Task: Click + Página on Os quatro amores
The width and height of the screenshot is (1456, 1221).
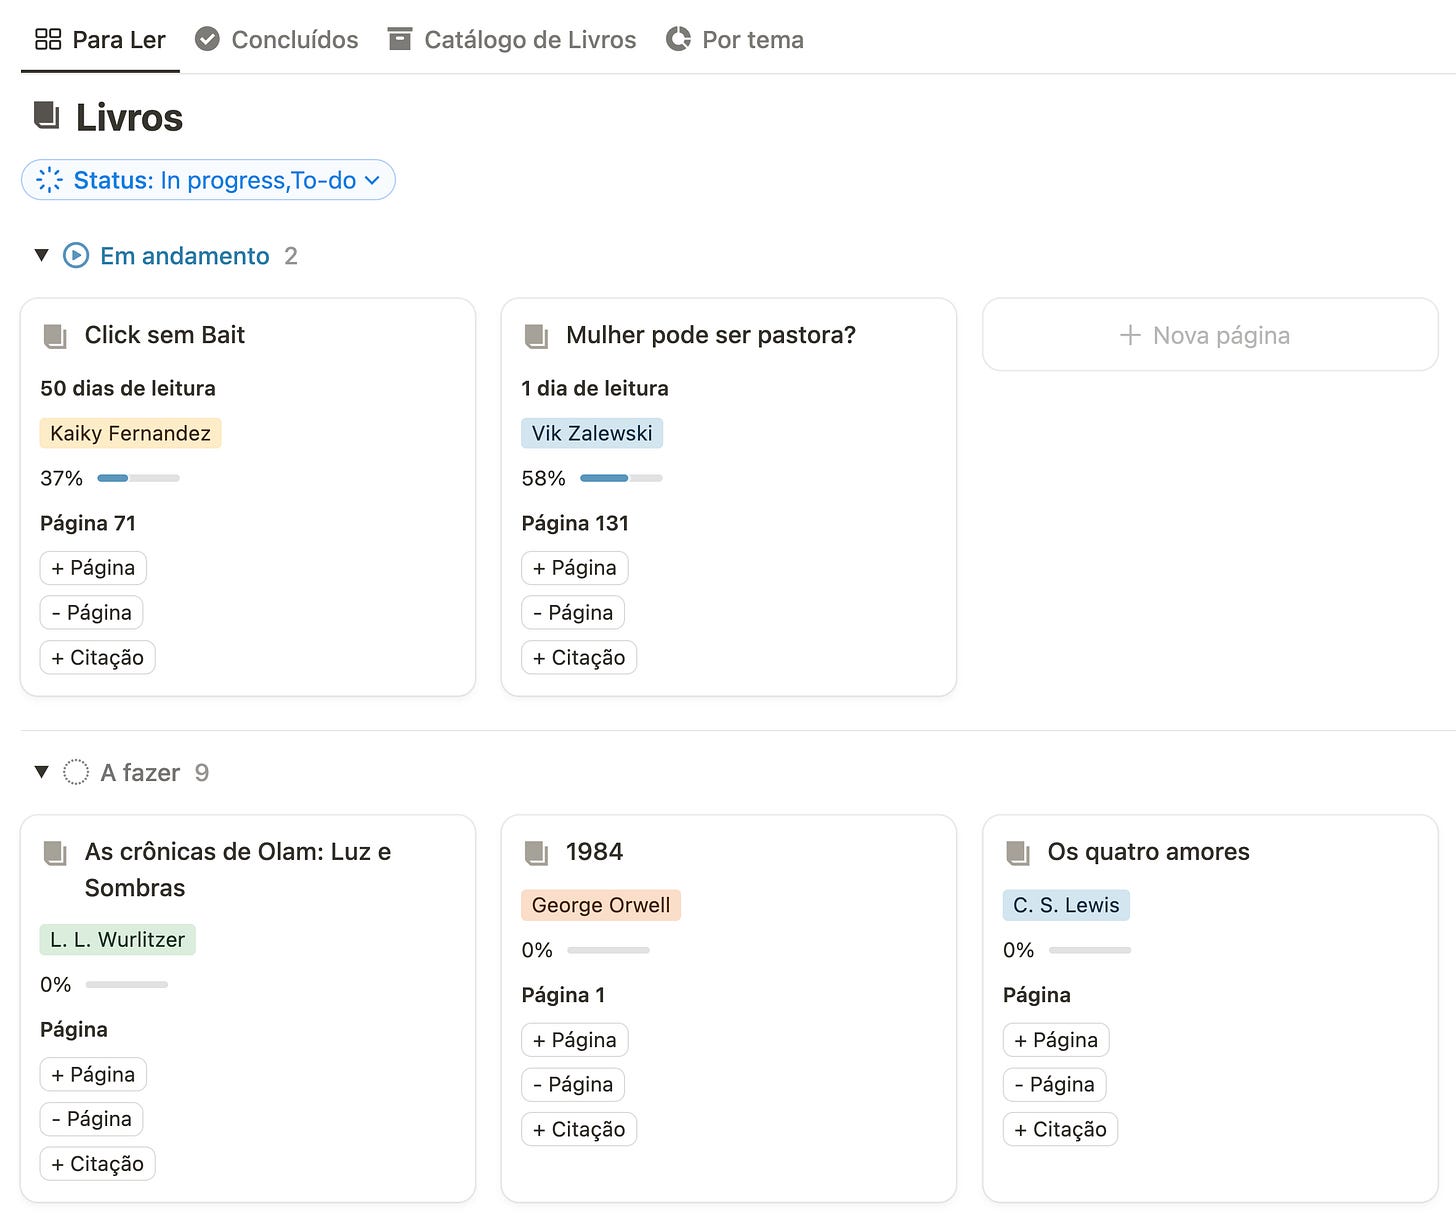Action: point(1056,1040)
